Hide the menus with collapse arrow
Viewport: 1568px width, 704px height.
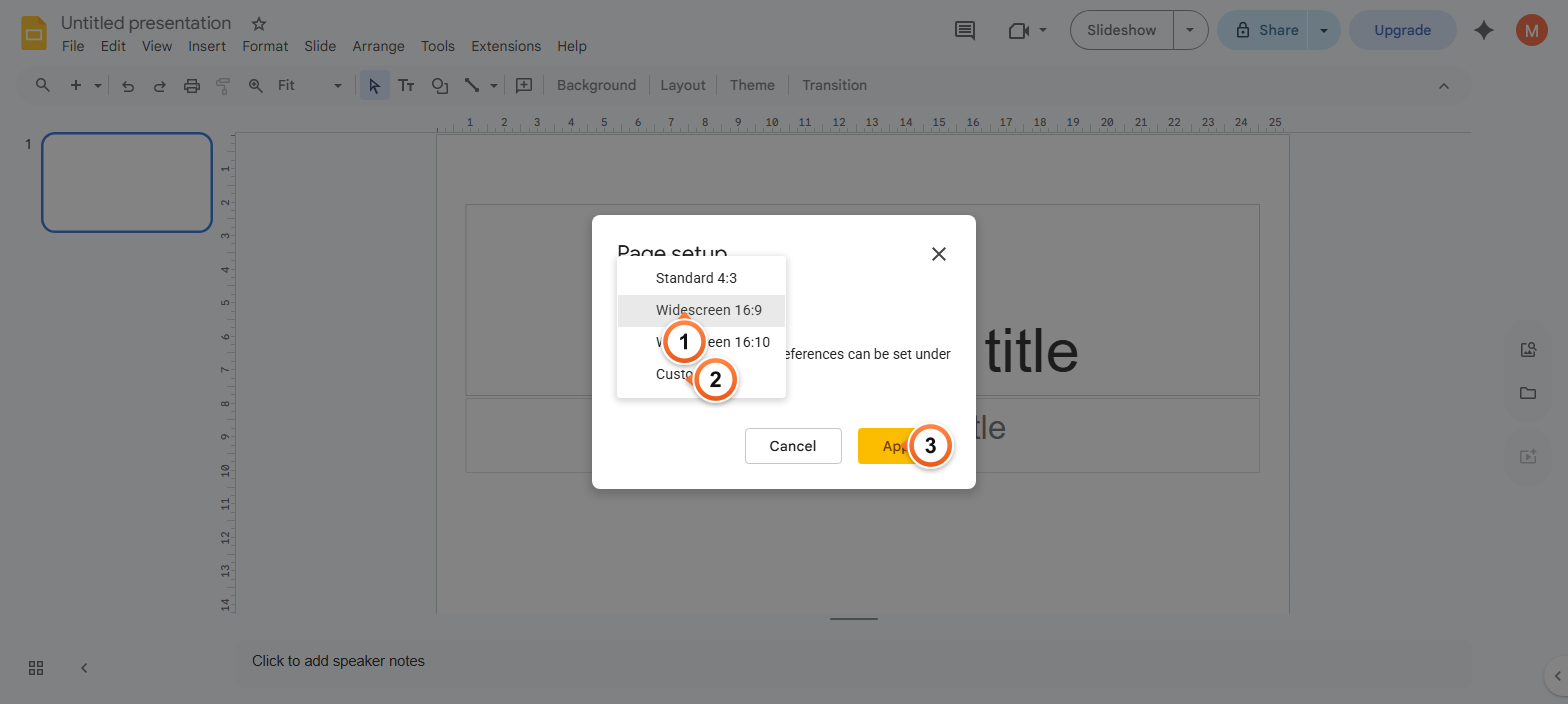pos(1443,86)
